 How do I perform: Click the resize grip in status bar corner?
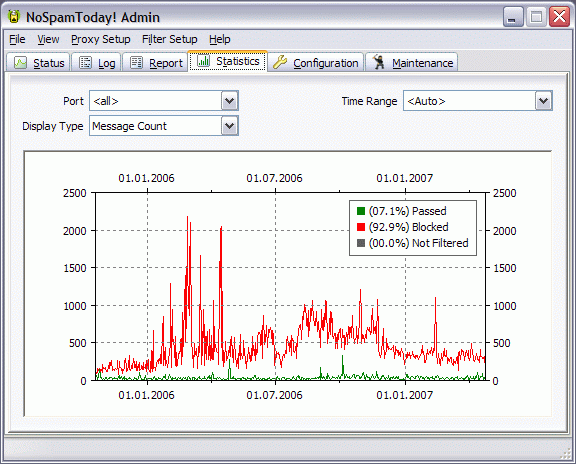pos(565,454)
